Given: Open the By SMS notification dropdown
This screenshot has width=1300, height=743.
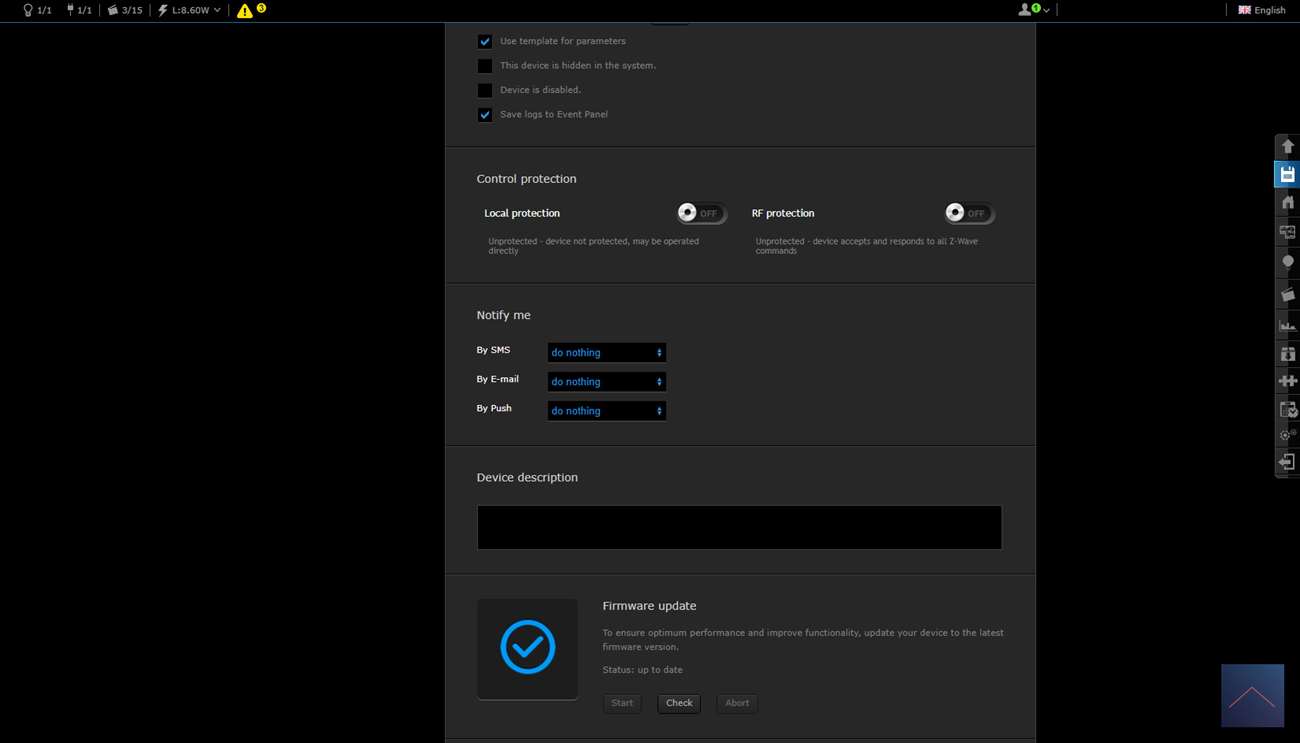Looking at the screenshot, I should [606, 353].
